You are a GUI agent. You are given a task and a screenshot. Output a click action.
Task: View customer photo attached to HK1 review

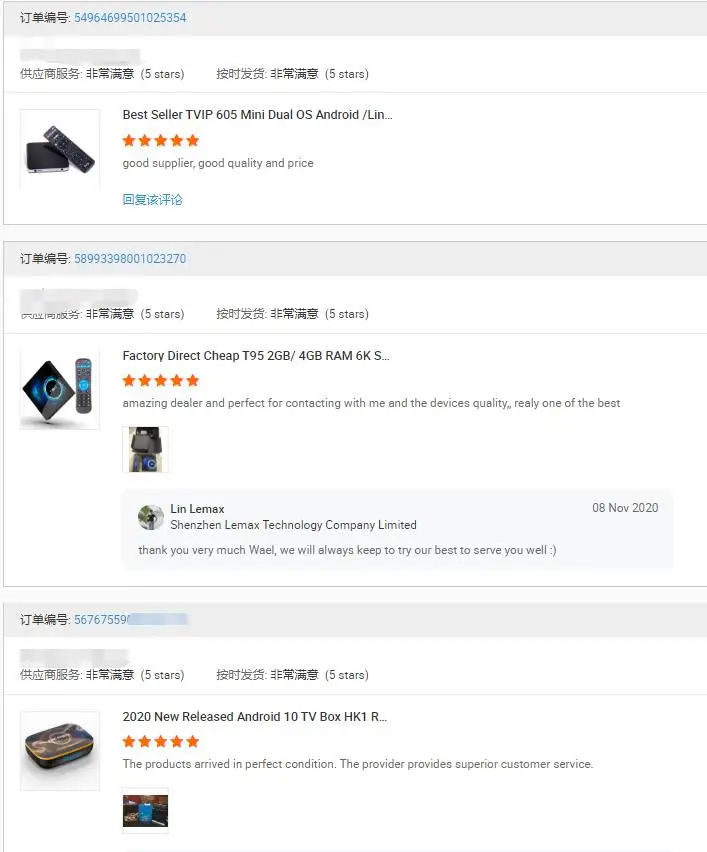coord(145,810)
